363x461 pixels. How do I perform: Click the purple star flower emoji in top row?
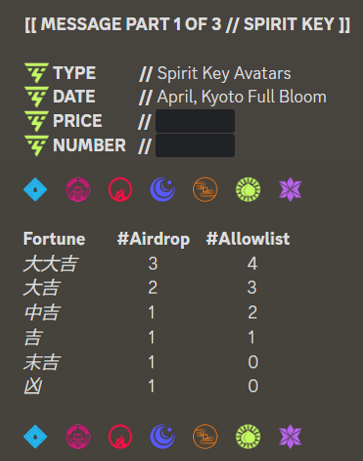tap(290, 189)
